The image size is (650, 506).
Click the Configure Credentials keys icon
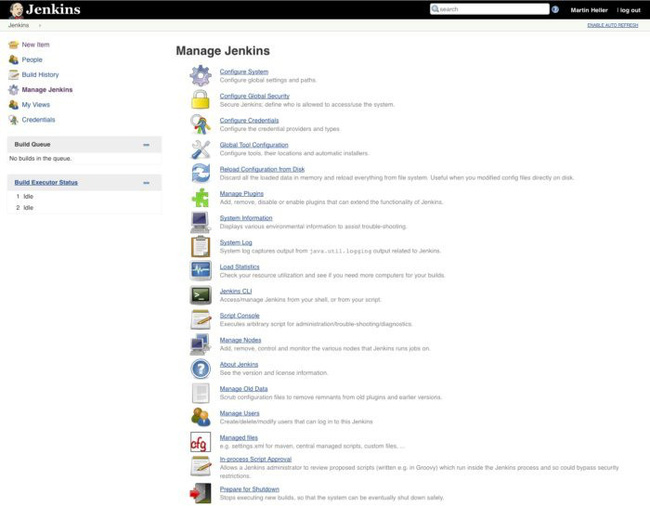(x=201, y=124)
